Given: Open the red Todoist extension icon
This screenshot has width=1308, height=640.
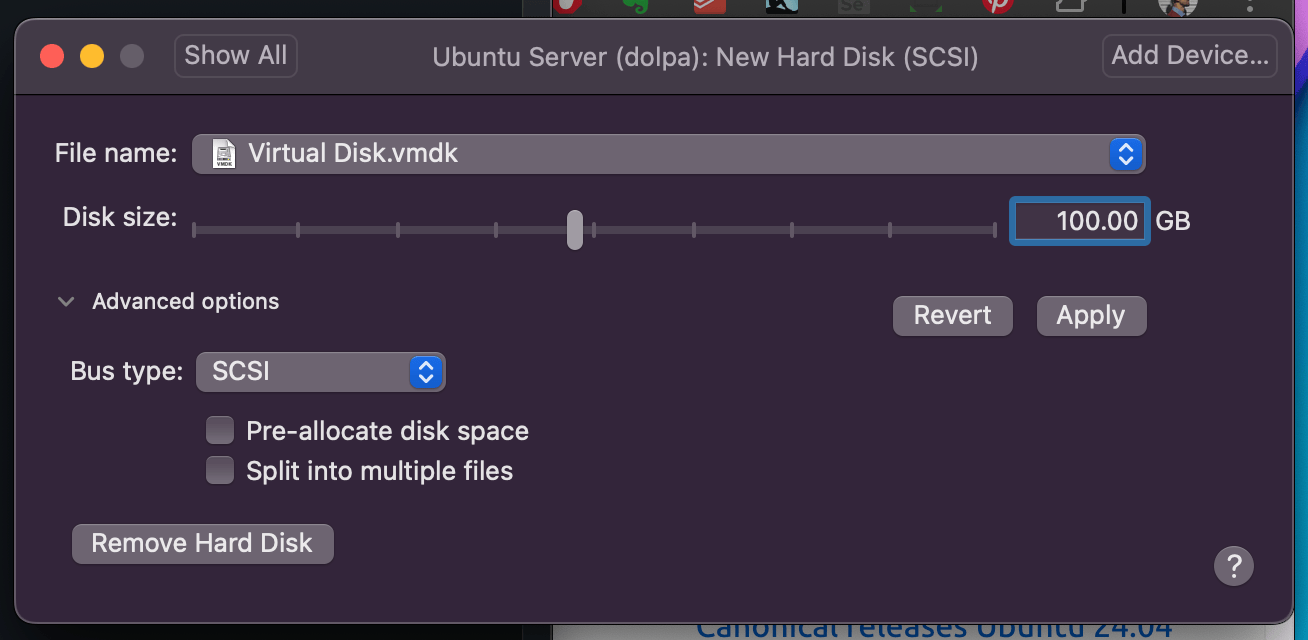Looking at the screenshot, I should tap(708, 5).
